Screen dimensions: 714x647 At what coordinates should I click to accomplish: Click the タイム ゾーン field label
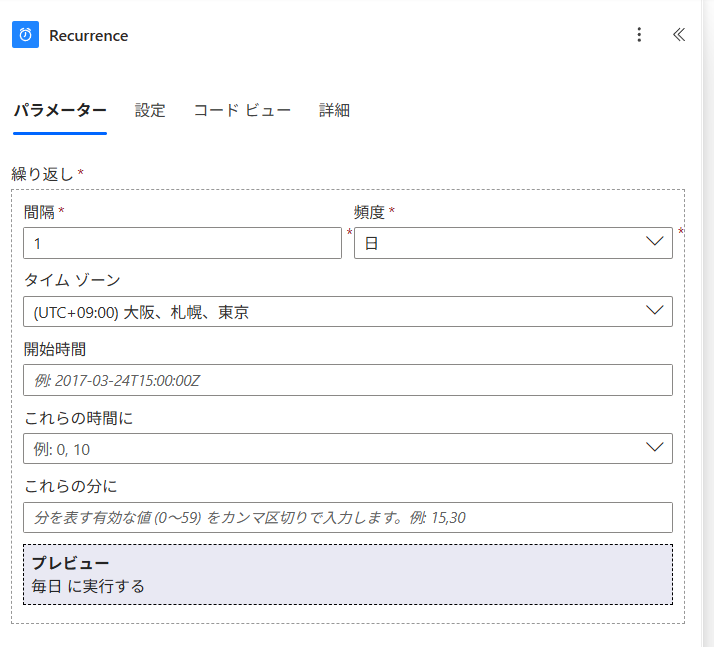71,280
